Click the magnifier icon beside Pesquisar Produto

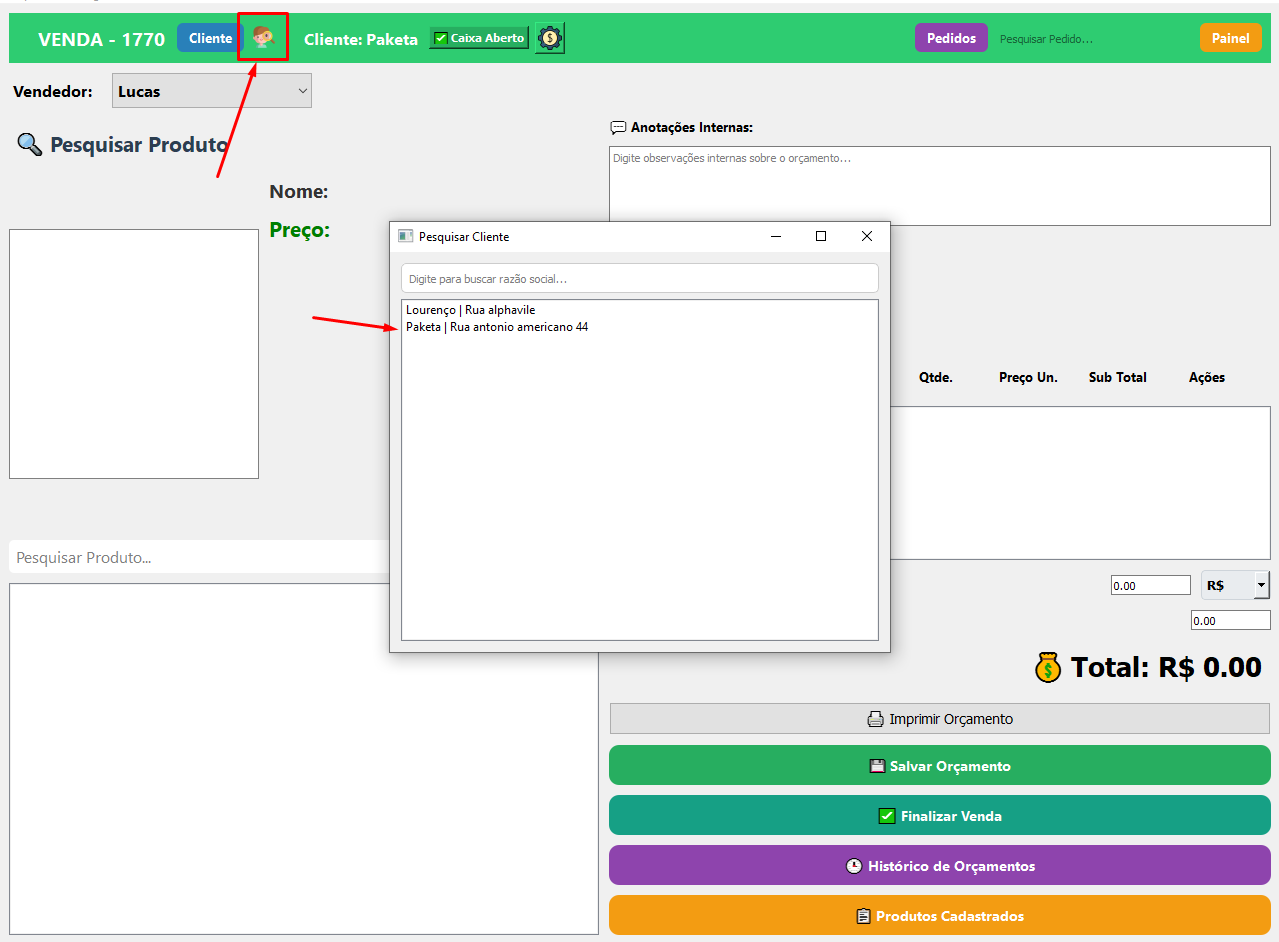(29, 145)
